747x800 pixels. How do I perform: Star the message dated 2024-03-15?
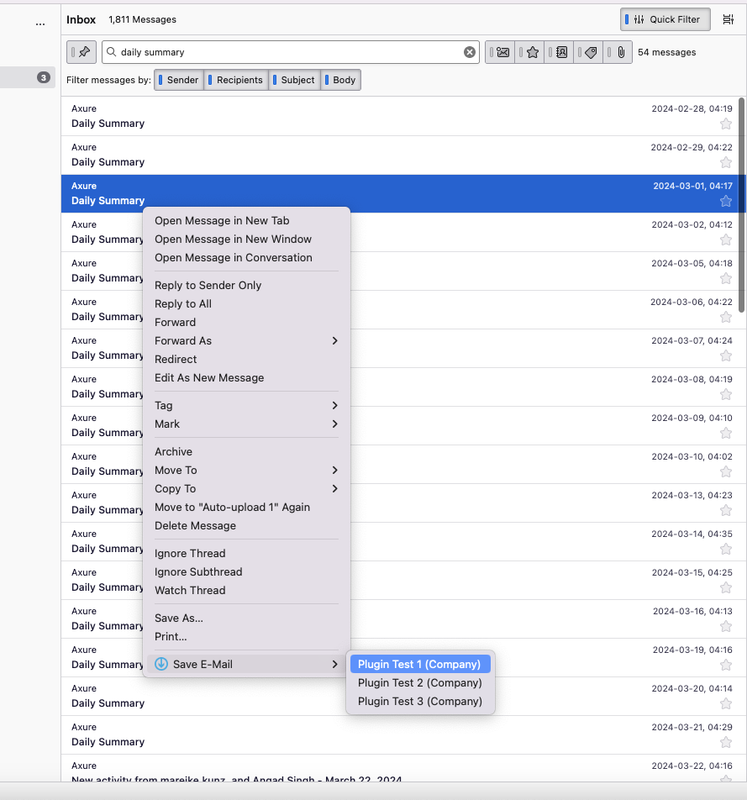click(726, 588)
